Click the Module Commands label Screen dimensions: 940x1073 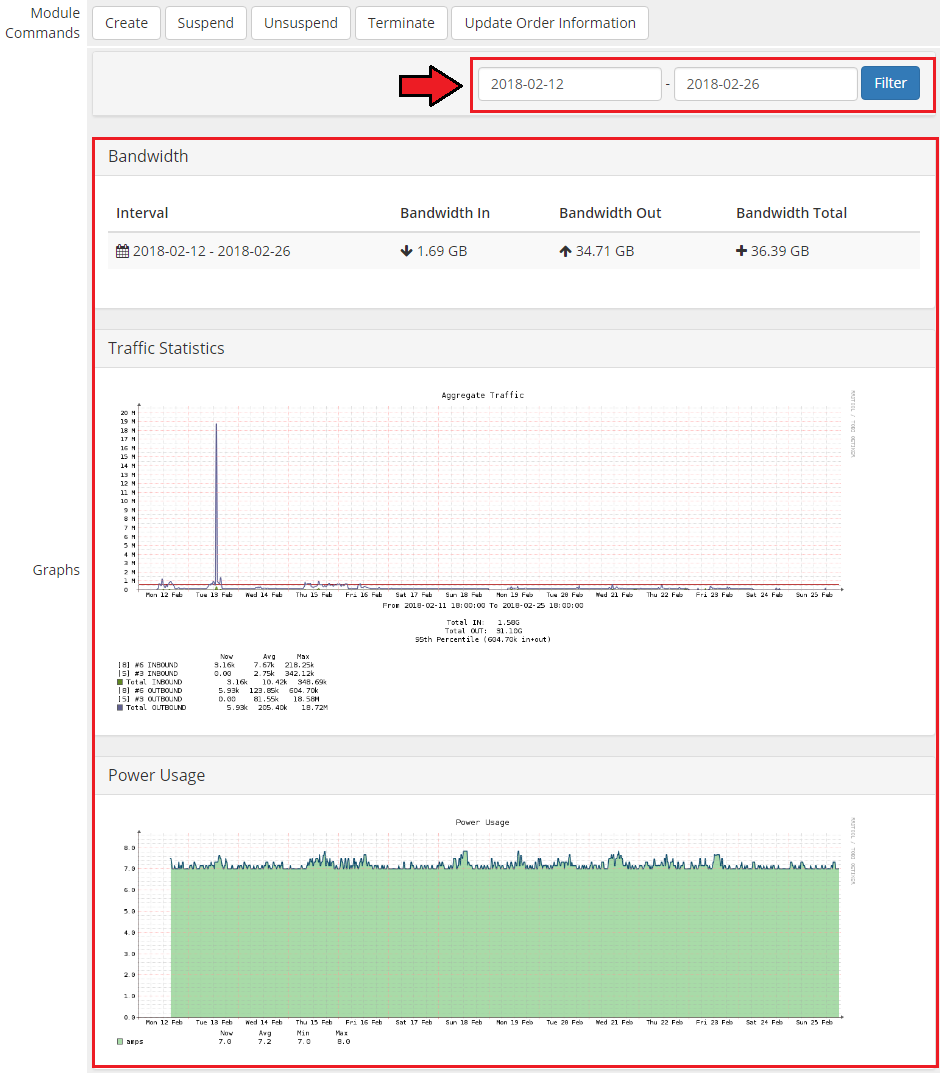pos(42,23)
